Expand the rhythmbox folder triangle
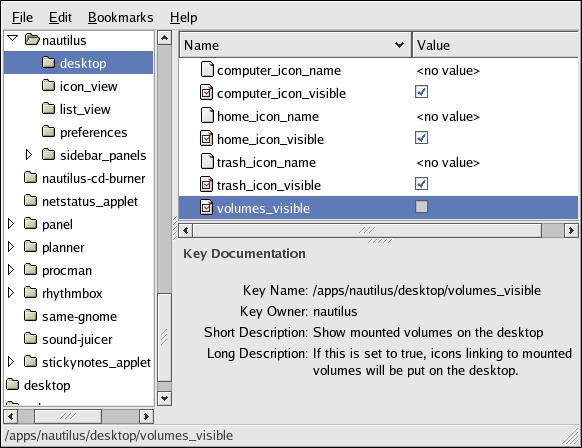Viewport: 582px width, 448px height. click(11, 293)
